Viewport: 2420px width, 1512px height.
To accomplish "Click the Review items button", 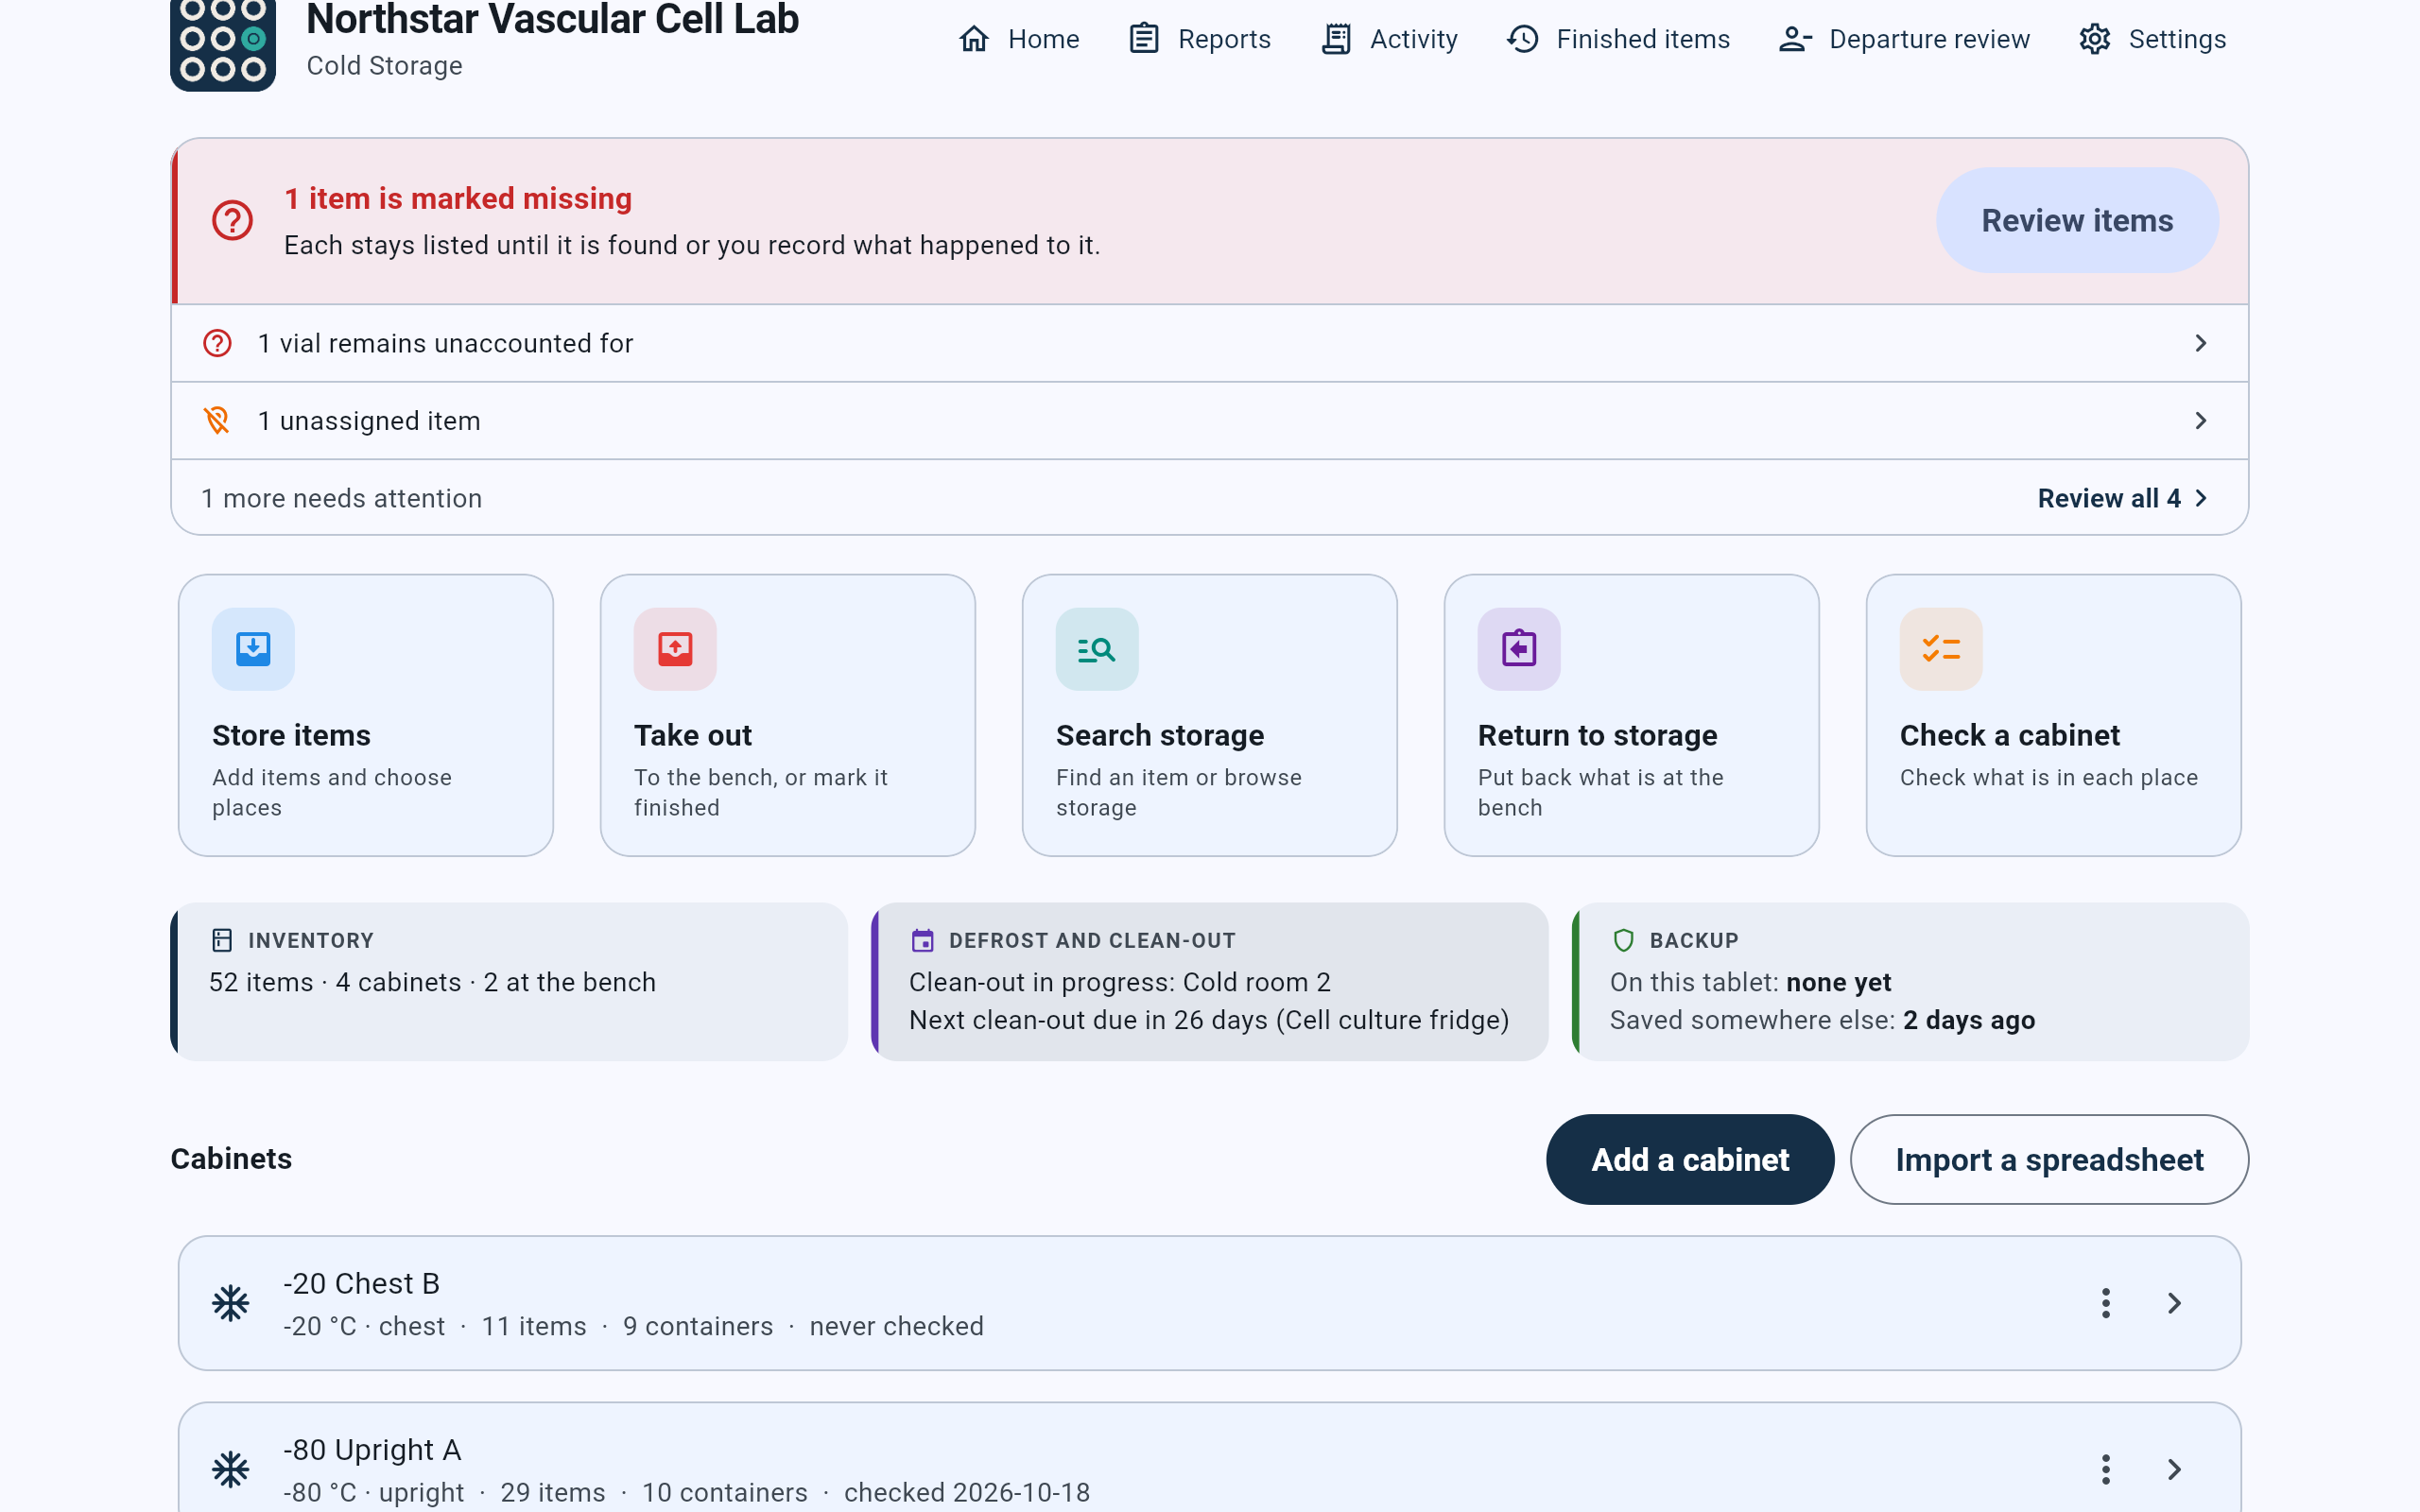I will pos(2077,220).
